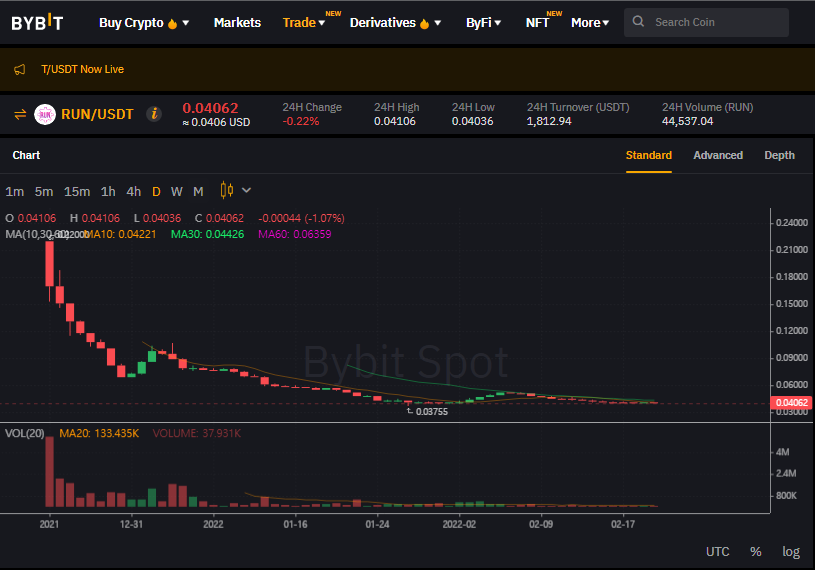815x570 pixels.
Task: Switch to the Depth chart tab
Action: click(x=779, y=155)
